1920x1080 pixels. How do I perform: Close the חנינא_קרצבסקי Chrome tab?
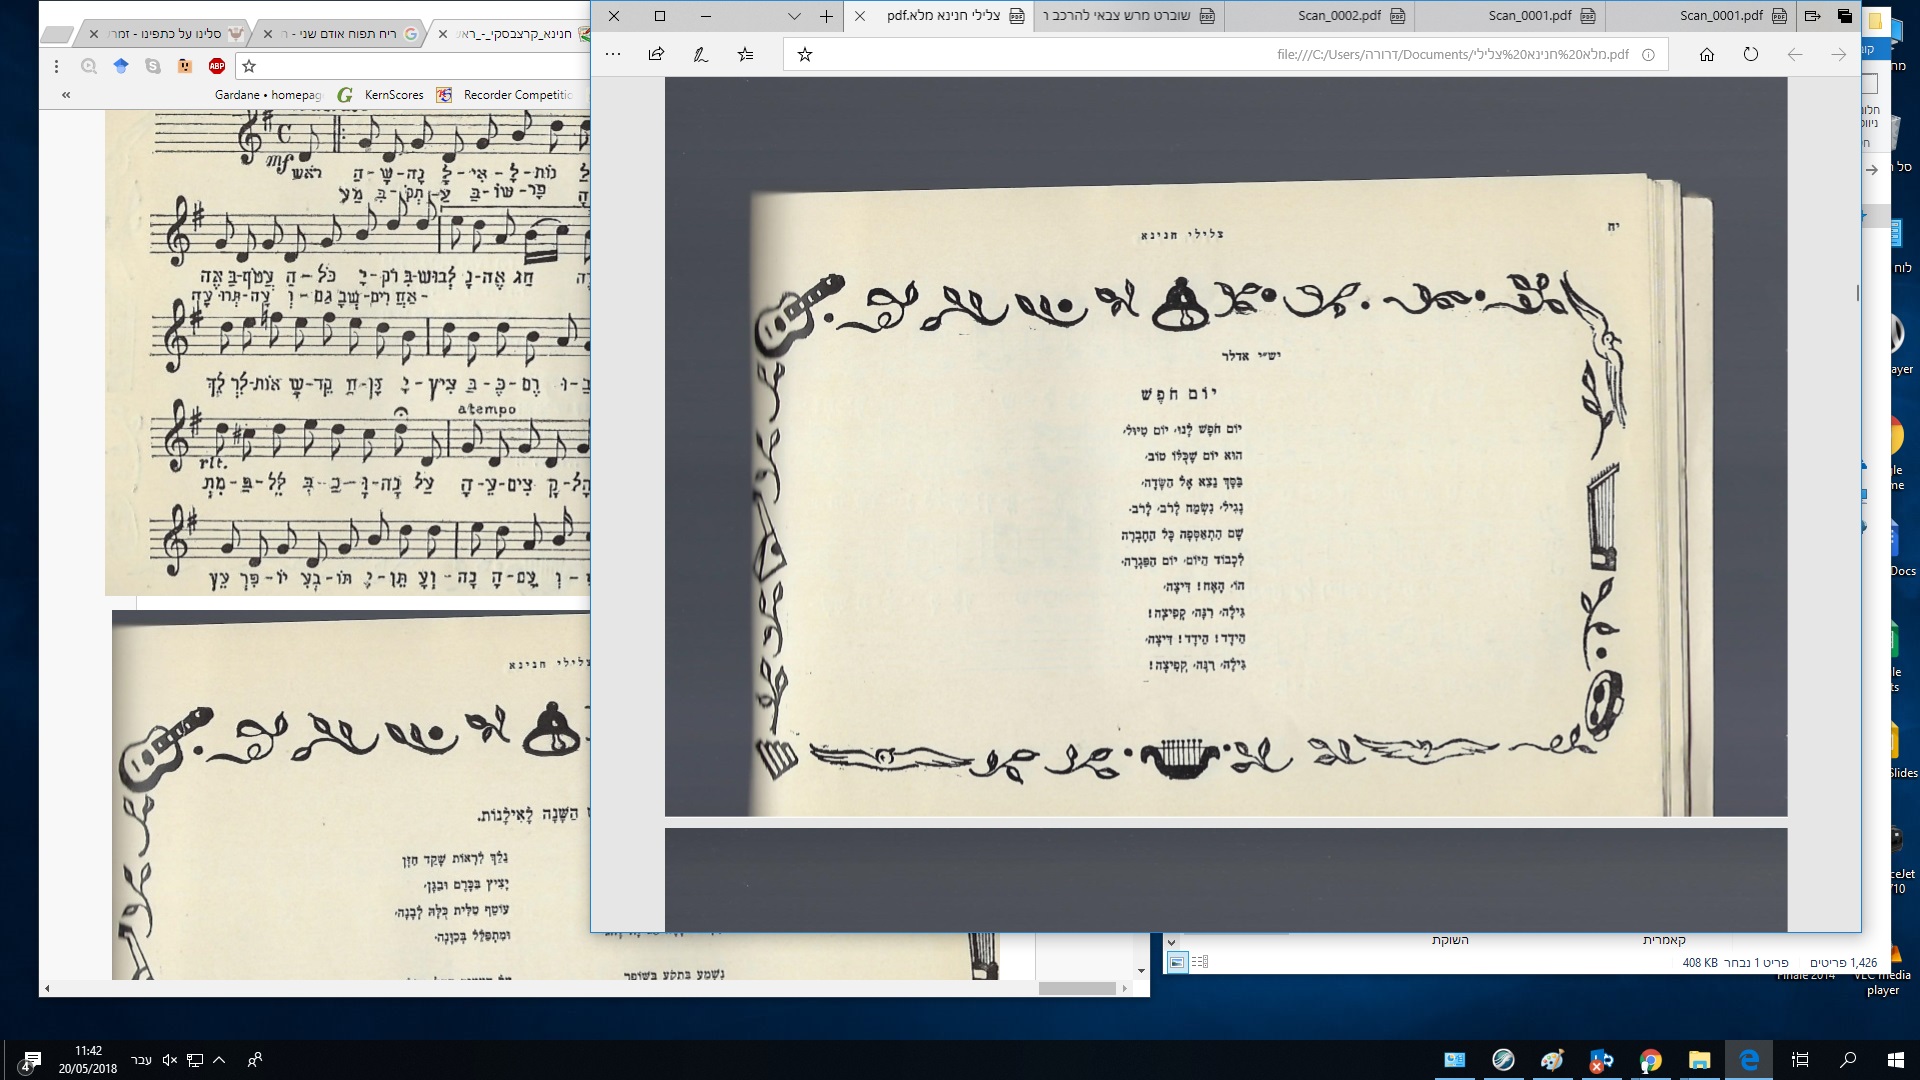pos(442,34)
